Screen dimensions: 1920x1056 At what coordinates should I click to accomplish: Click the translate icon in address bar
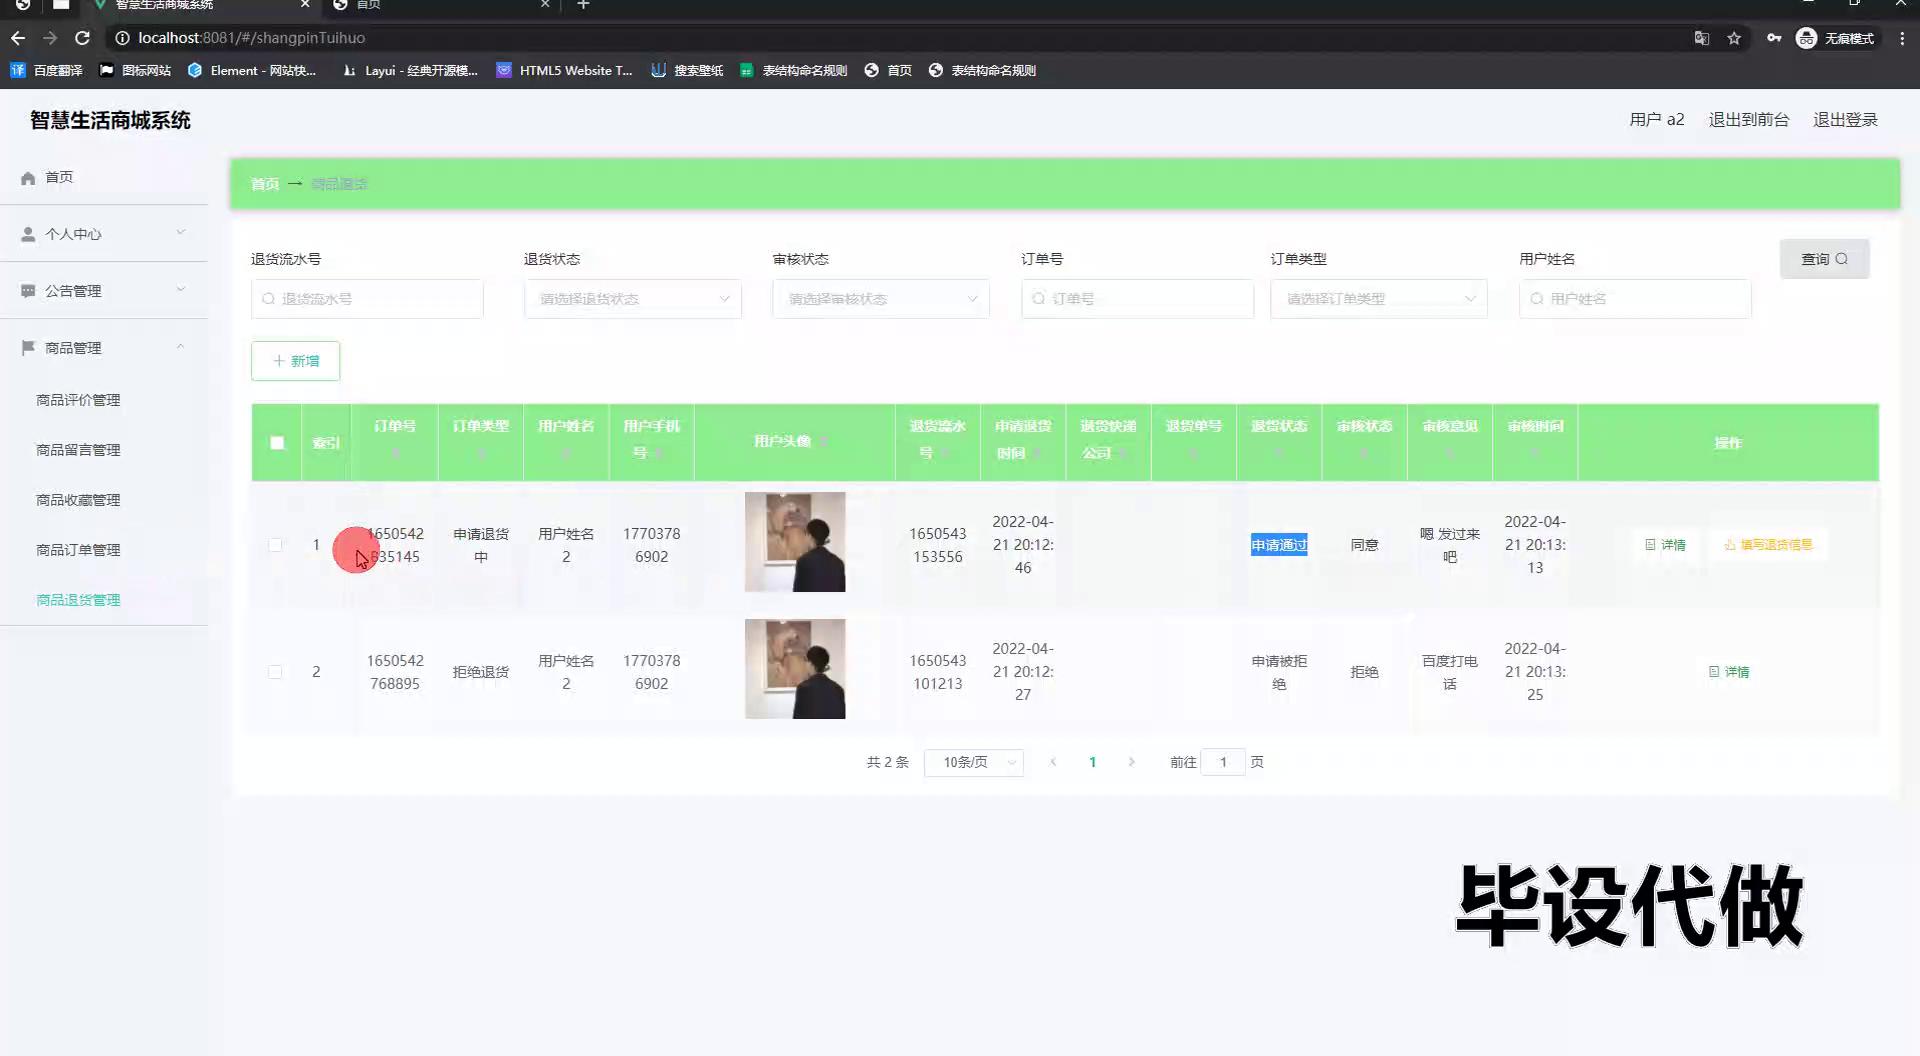pyautogui.click(x=1701, y=38)
